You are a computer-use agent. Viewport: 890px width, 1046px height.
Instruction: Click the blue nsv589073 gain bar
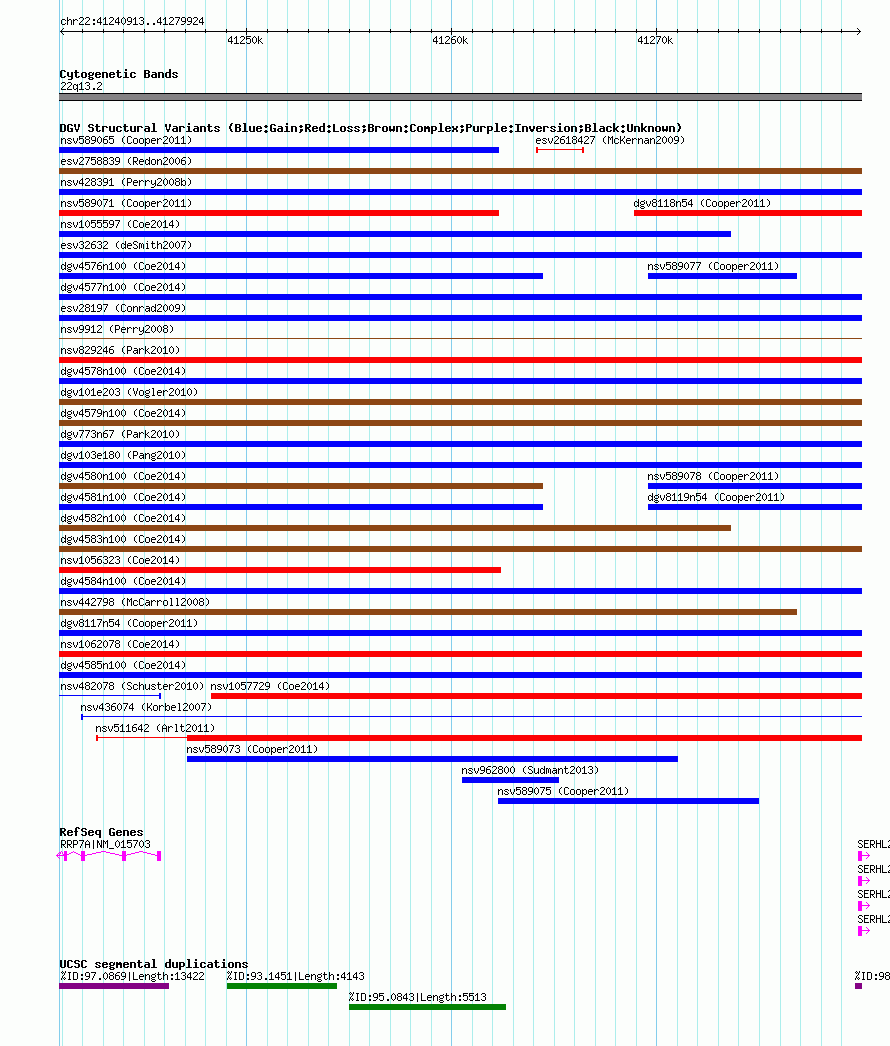[x=432, y=759]
